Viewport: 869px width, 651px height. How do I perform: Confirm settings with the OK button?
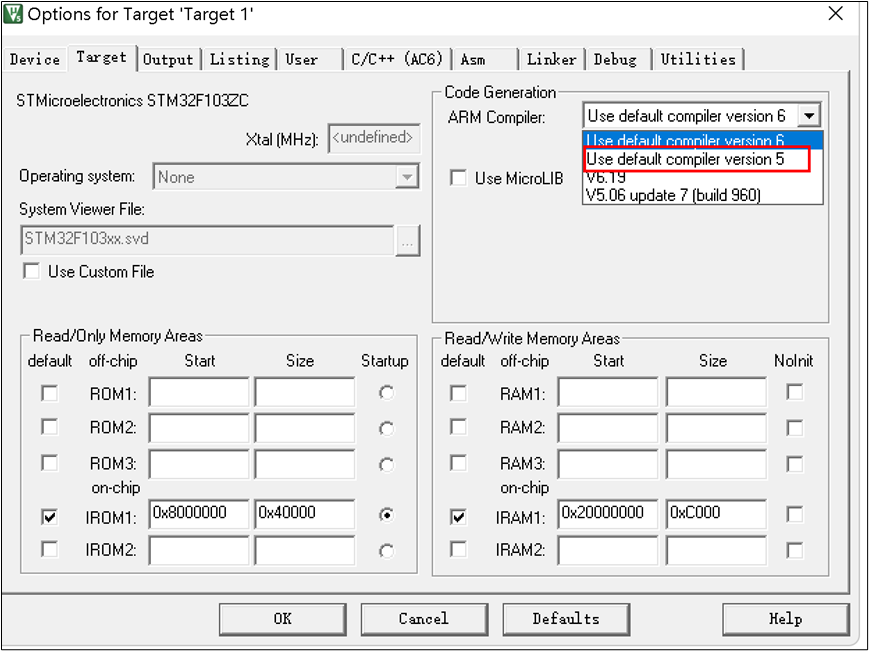coord(282,618)
